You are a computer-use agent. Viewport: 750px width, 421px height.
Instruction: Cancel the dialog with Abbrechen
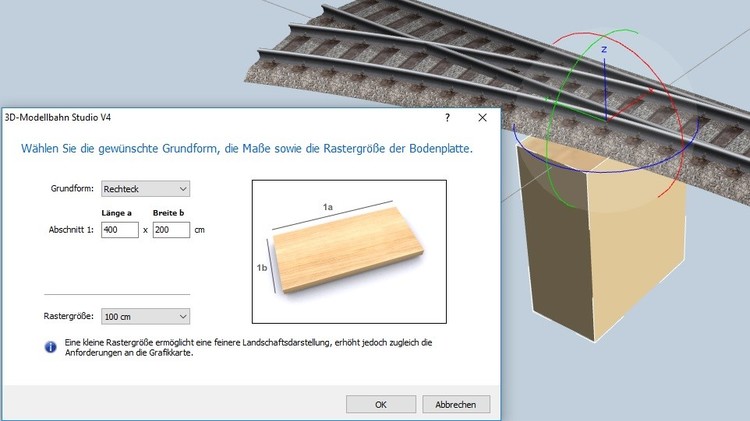pos(456,404)
